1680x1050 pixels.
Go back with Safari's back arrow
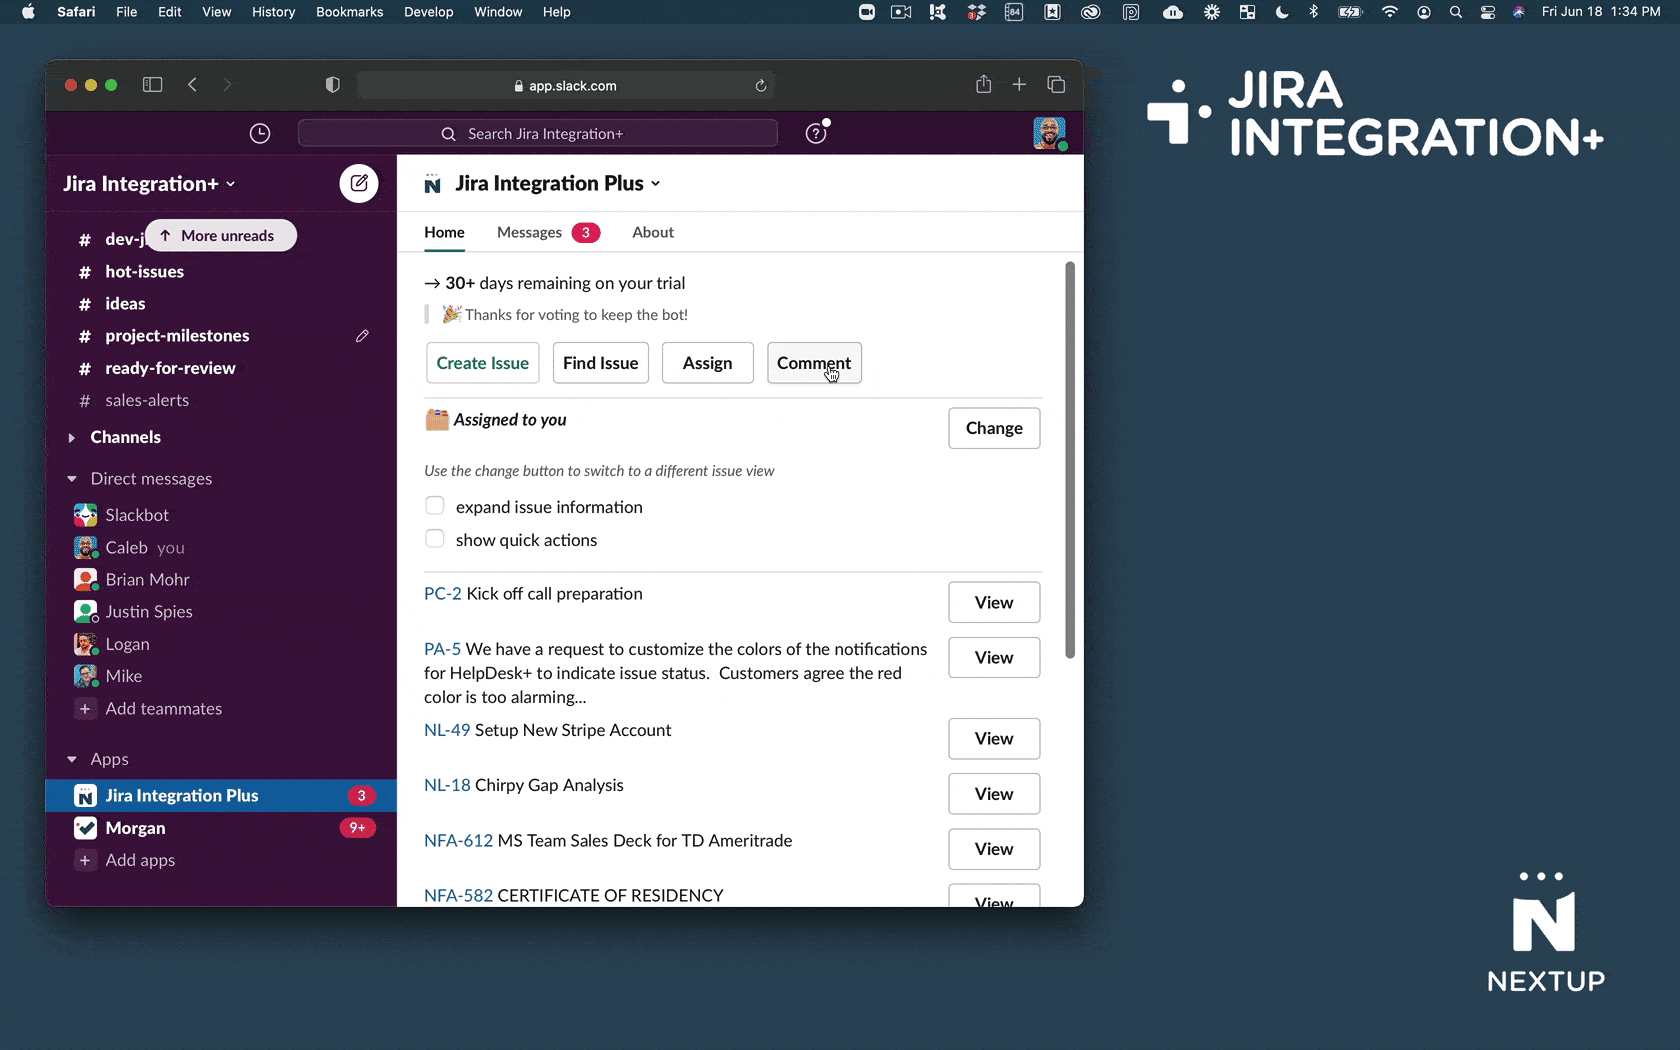193,85
